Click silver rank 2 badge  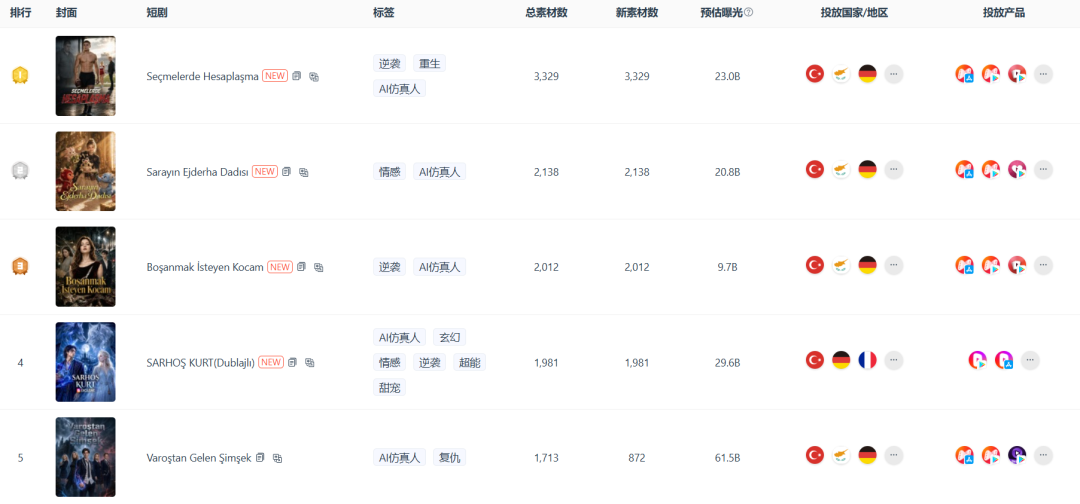pos(20,171)
